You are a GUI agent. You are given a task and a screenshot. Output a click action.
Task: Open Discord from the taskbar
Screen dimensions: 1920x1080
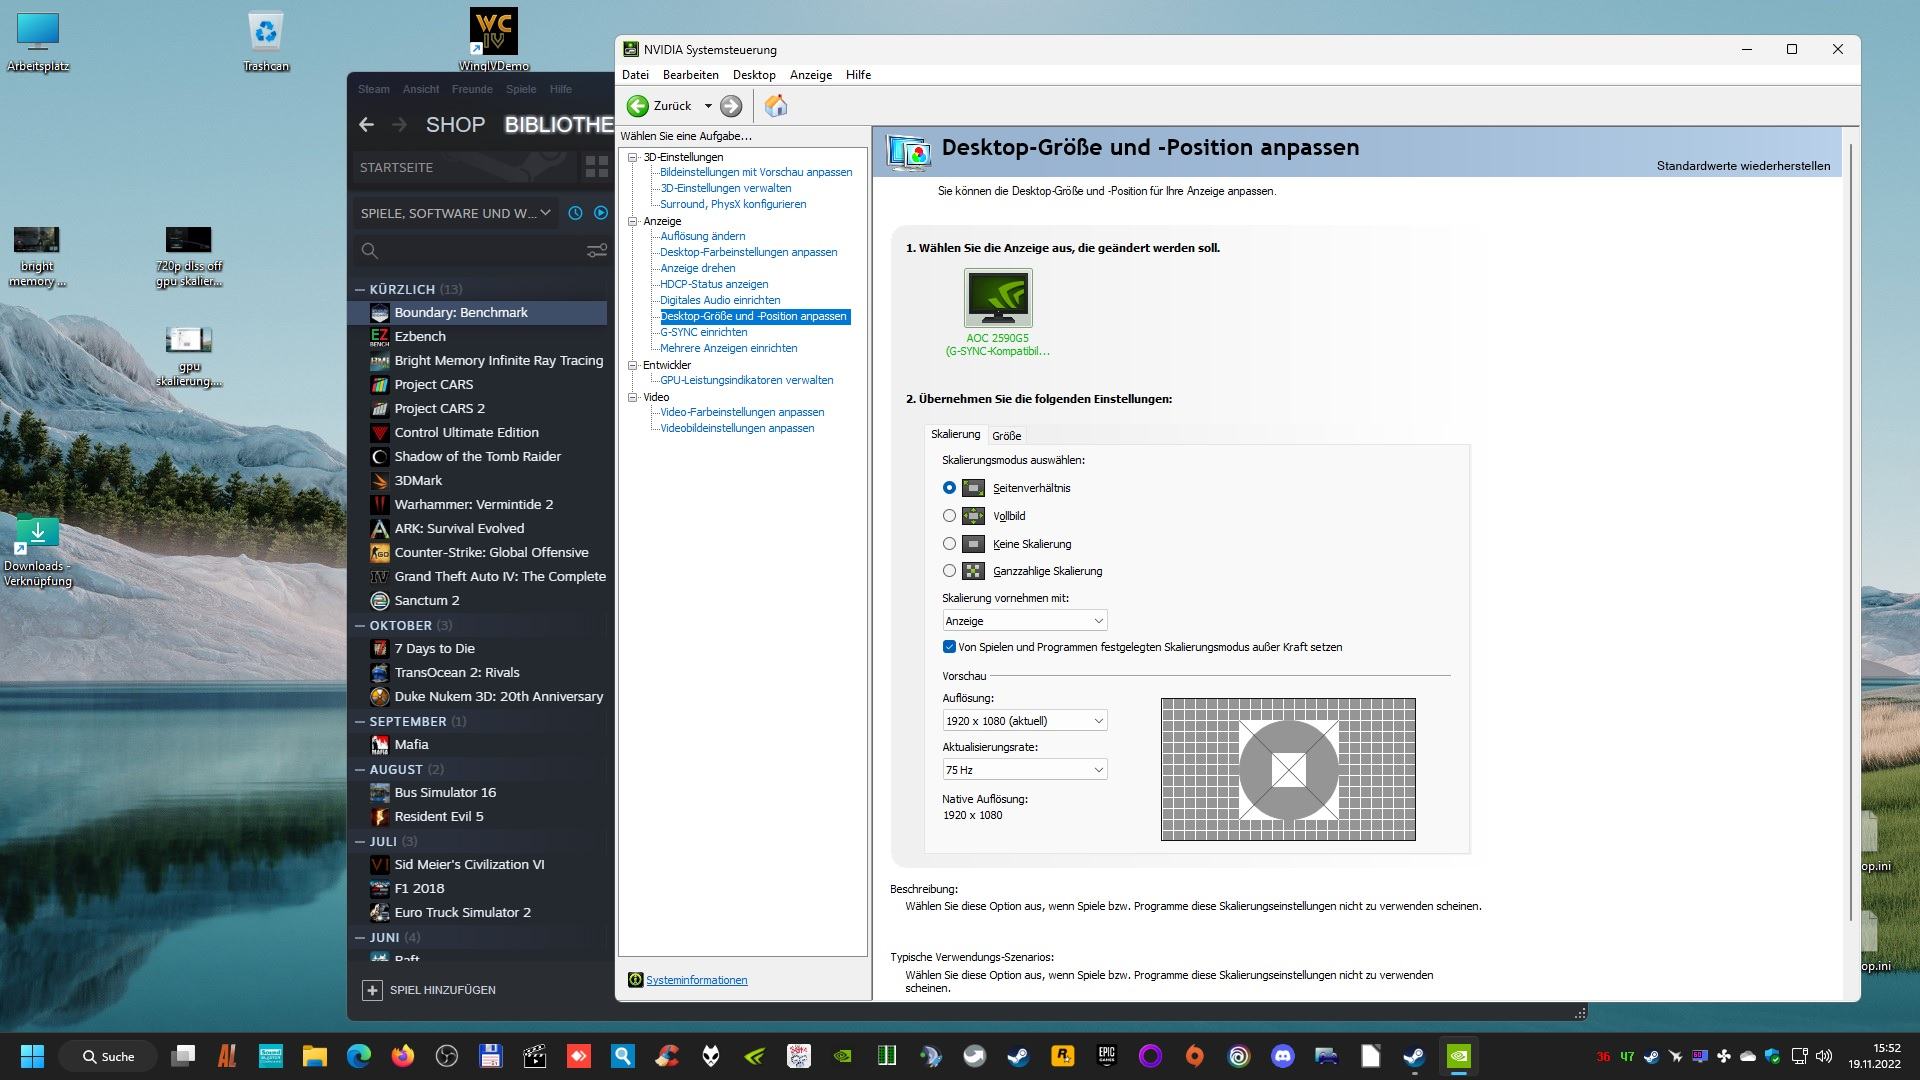[1283, 1056]
